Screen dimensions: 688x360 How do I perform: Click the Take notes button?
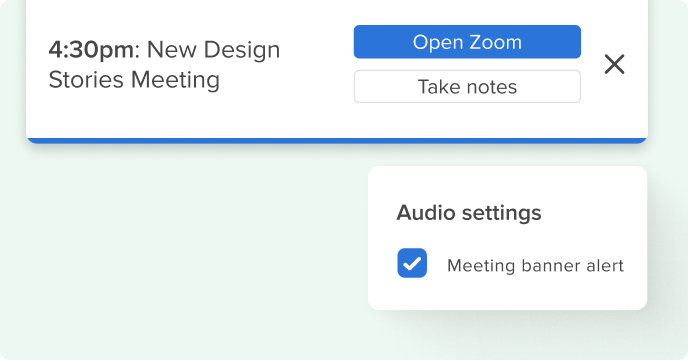click(x=467, y=86)
